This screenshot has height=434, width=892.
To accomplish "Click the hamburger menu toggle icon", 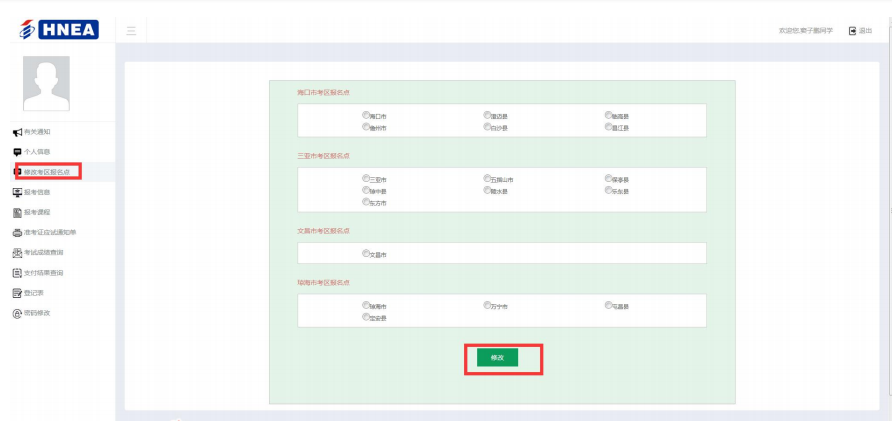I will coord(132,31).
